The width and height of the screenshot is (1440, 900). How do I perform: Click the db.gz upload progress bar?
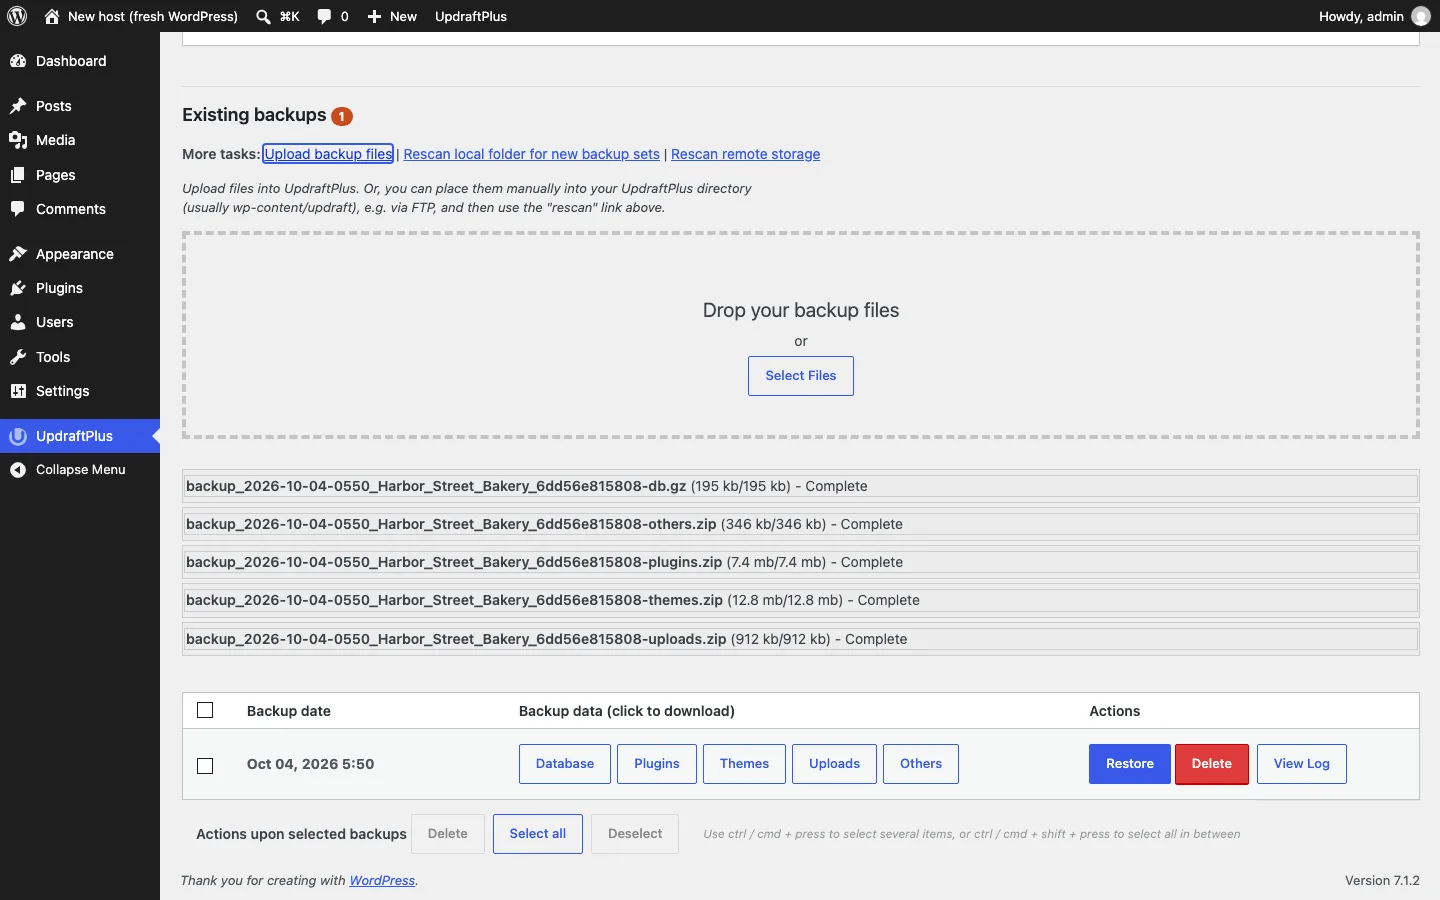coord(801,486)
